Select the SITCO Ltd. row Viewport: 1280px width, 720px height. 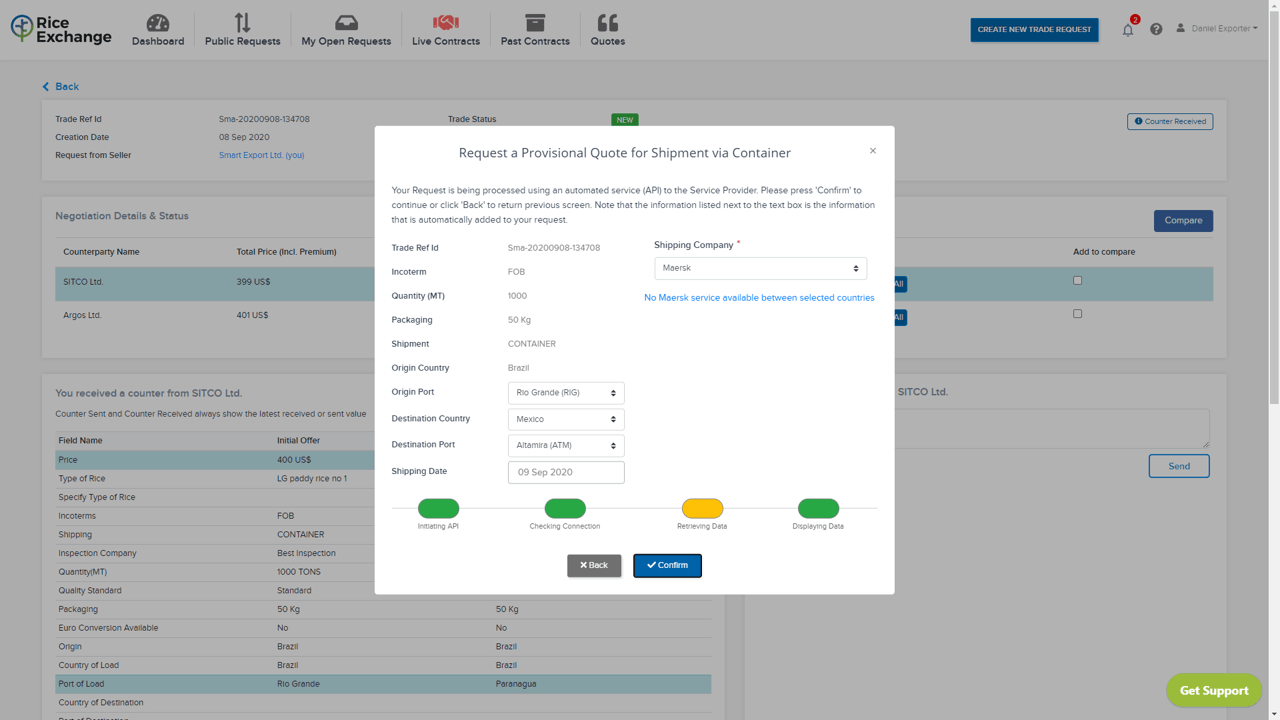click(634, 284)
